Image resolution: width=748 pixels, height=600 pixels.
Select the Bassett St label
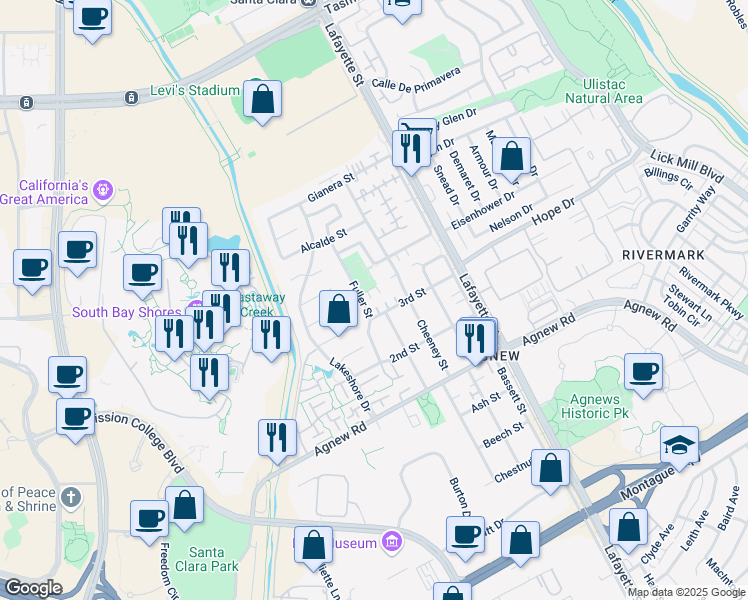click(x=511, y=391)
